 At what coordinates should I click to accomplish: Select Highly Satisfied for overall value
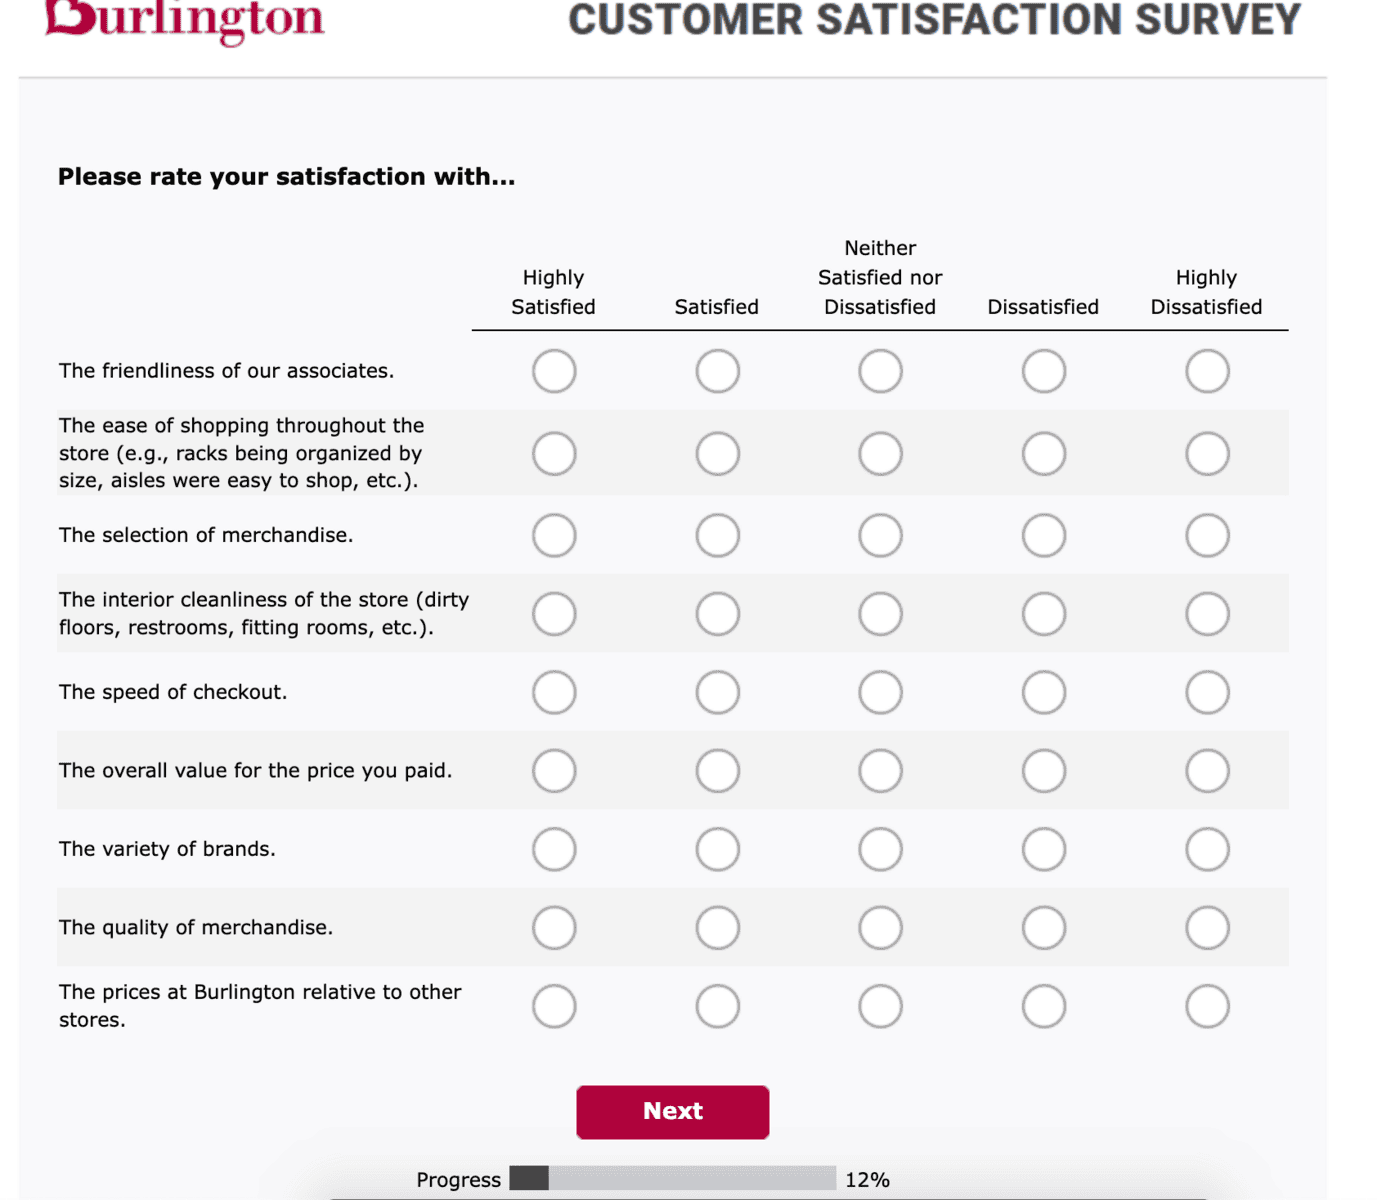coord(554,771)
